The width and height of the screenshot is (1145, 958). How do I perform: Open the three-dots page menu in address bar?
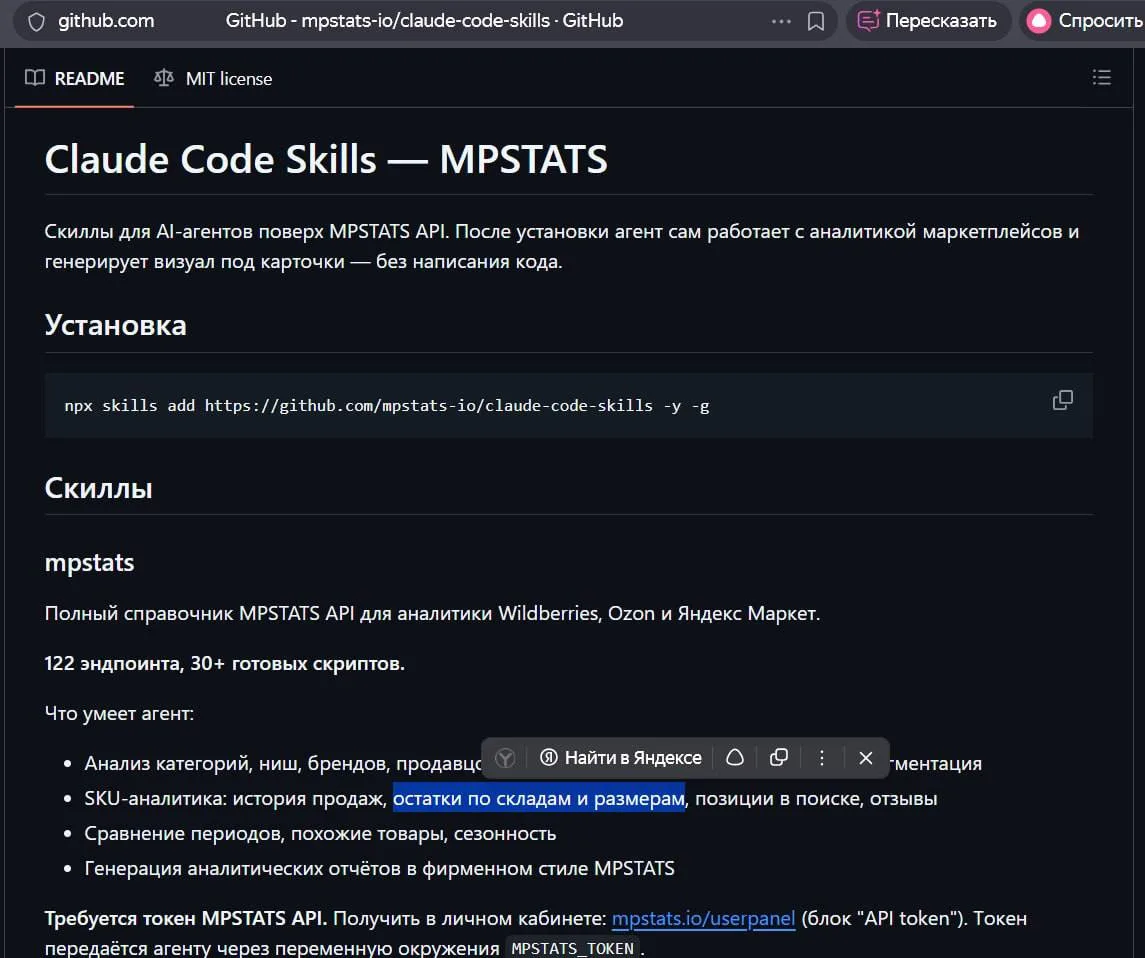781,21
